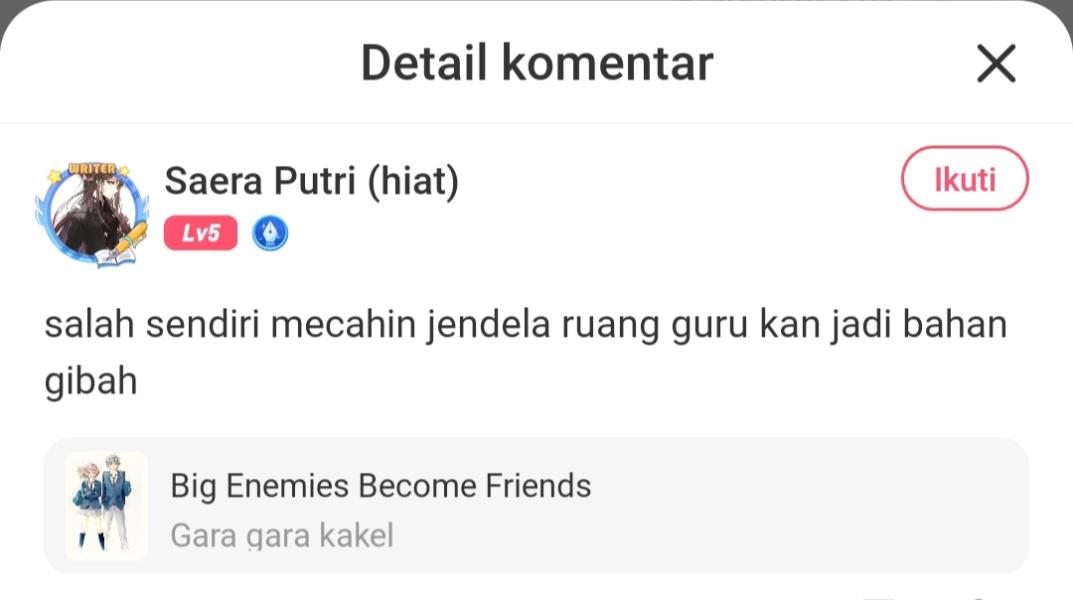The height and width of the screenshot is (600, 1073).
Task: Tap the (hiat) suffix of the username
Action: tap(413, 182)
